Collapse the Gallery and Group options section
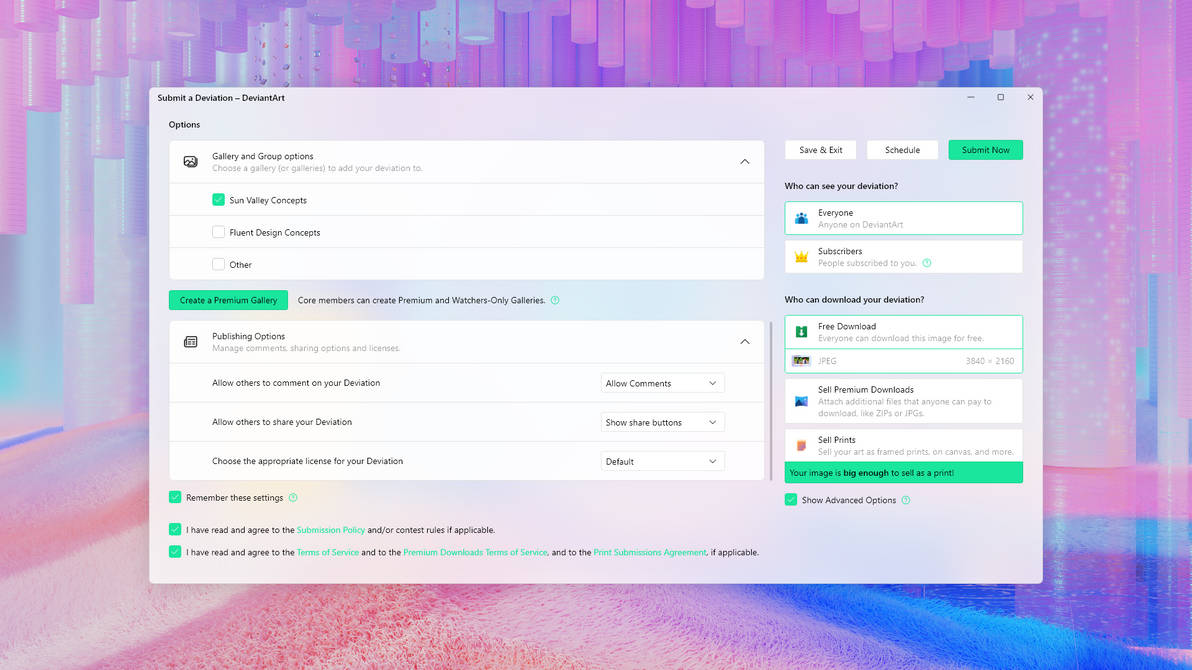 click(x=745, y=162)
